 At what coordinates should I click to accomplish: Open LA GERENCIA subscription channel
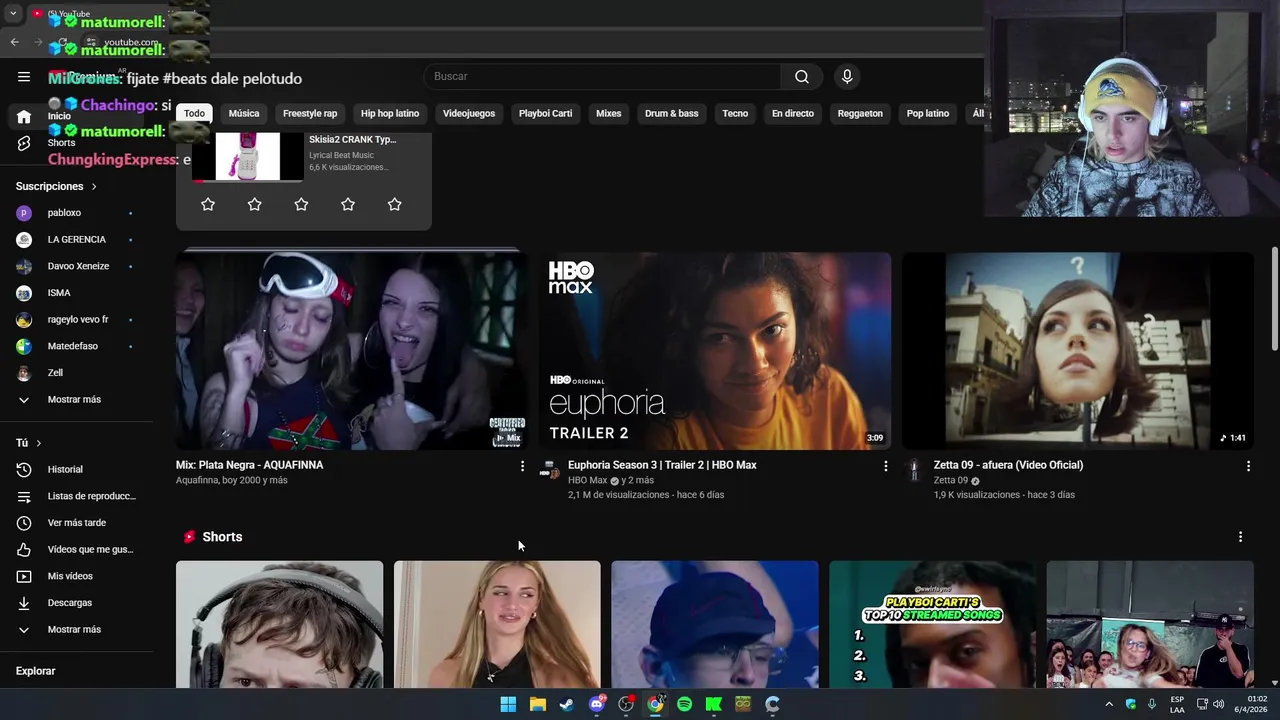[75, 239]
